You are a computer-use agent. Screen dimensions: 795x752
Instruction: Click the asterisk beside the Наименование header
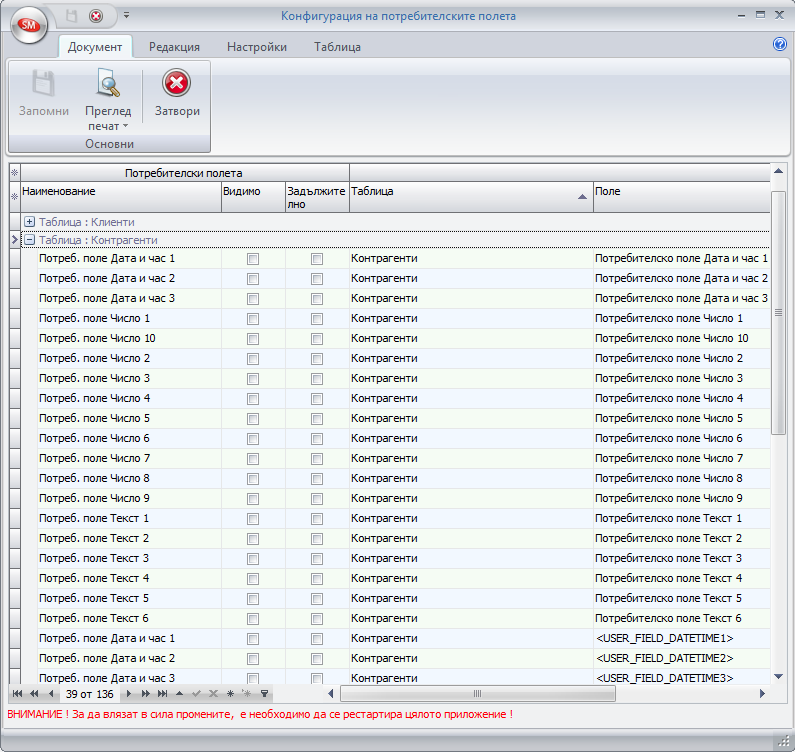[15, 196]
